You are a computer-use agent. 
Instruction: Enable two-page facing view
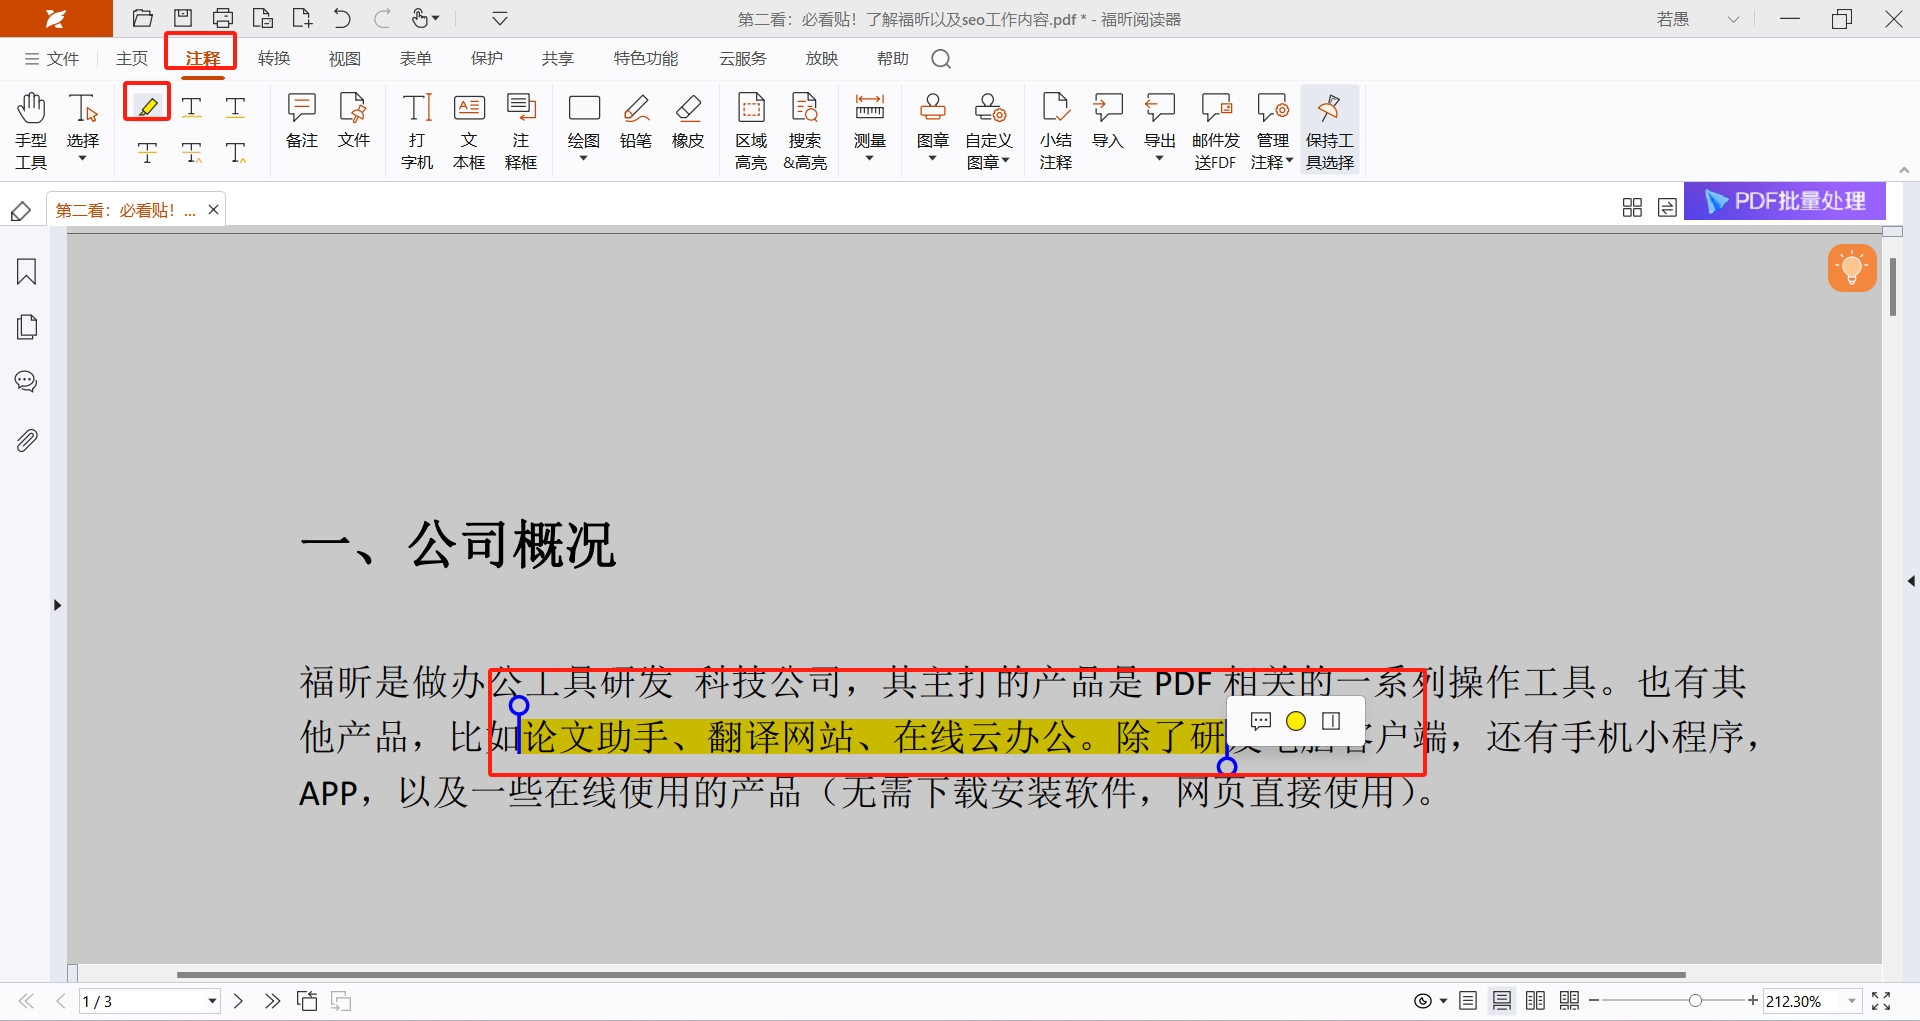tap(1536, 1001)
